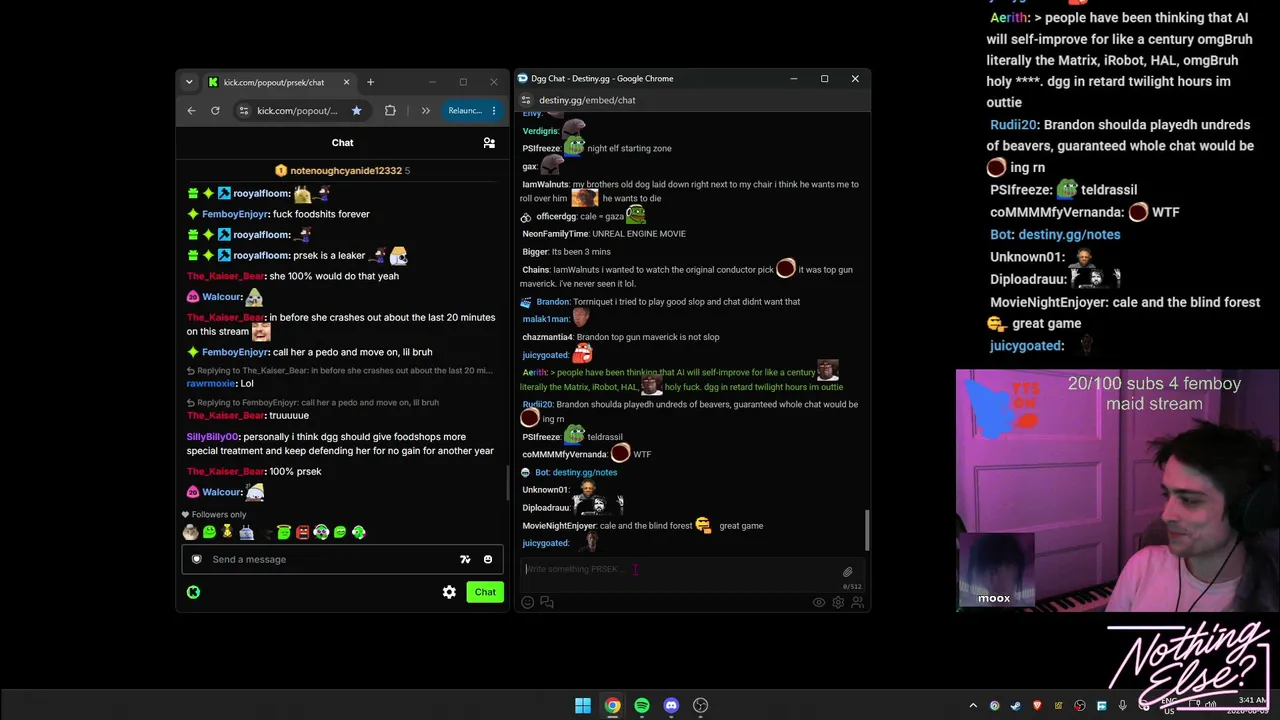1280x720 pixels.
Task: Open the Kick chat users list icon
Action: point(489,143)
